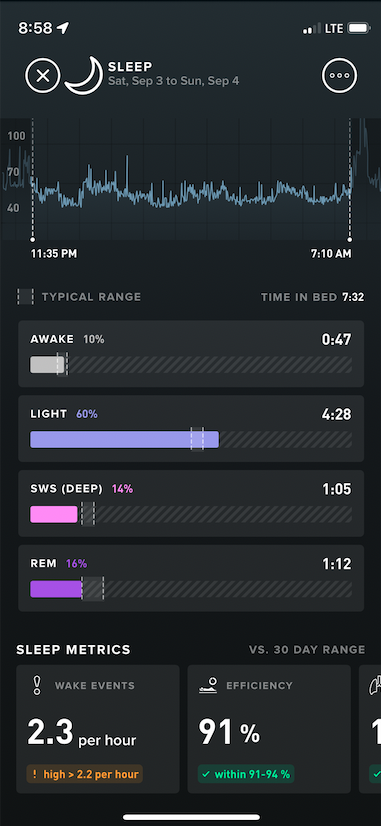Select the Light 60% sleep stage bar
This screenshot has height=826, width=381.
124,439
